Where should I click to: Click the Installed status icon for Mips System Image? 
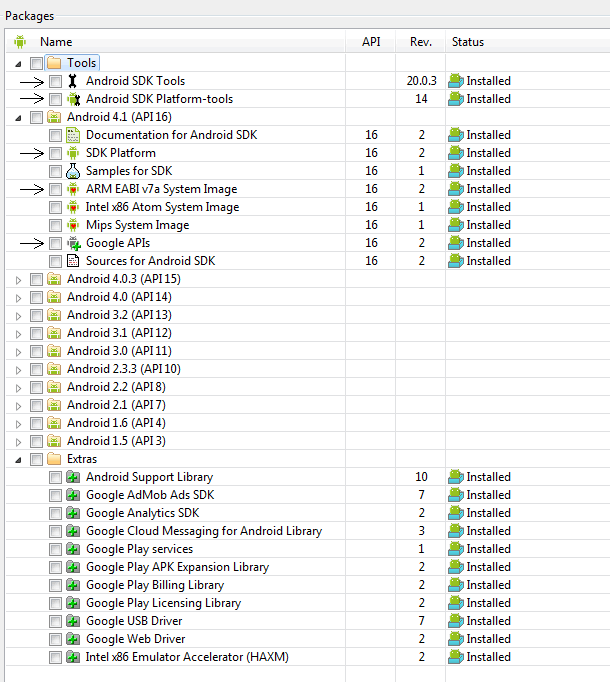pos(456,225)
